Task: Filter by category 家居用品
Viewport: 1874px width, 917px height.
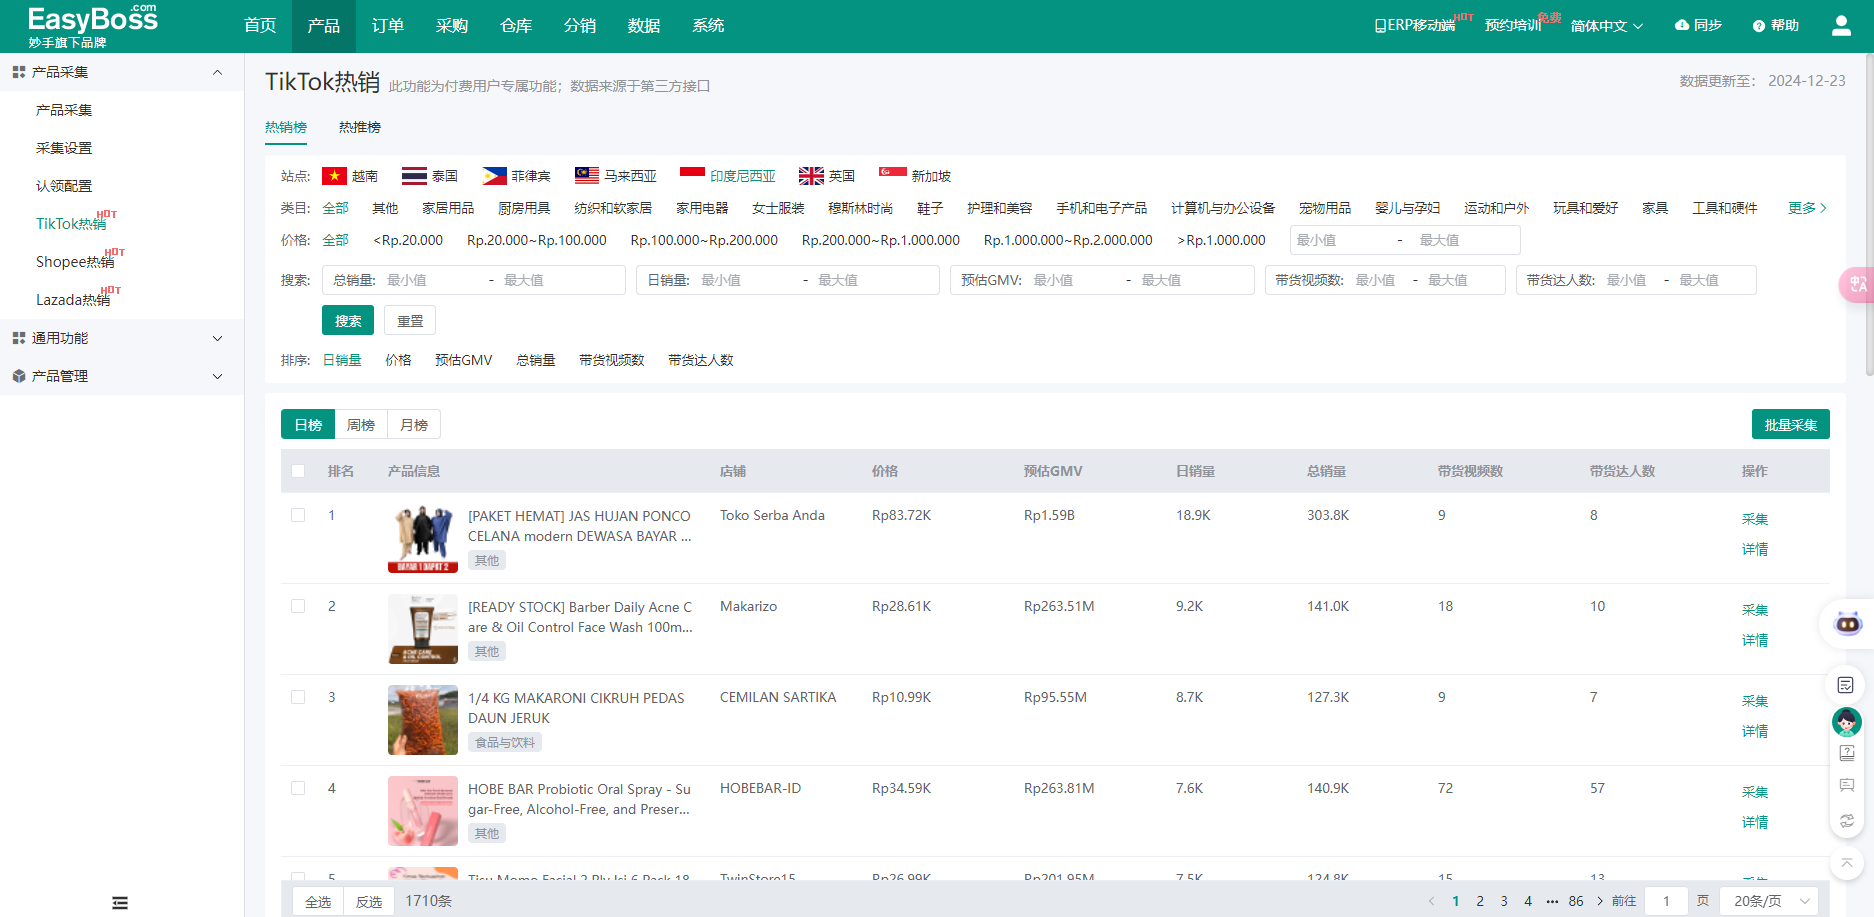Action: 448,208
